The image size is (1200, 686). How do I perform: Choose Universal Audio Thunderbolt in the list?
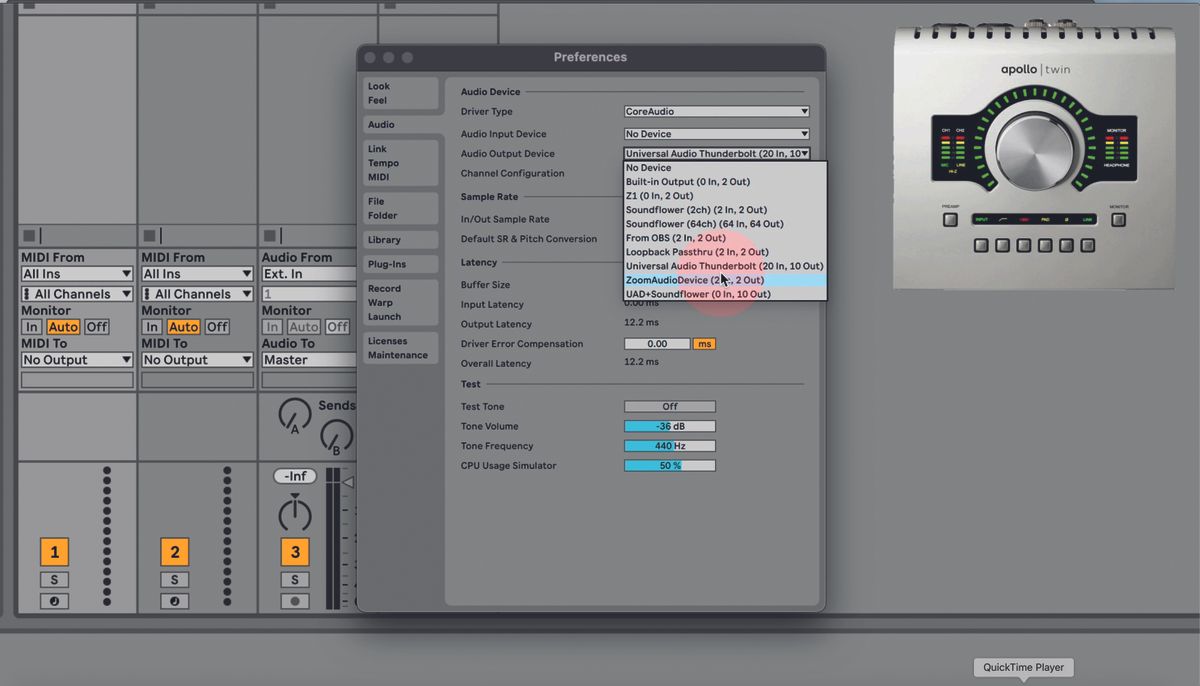point(725,266)
